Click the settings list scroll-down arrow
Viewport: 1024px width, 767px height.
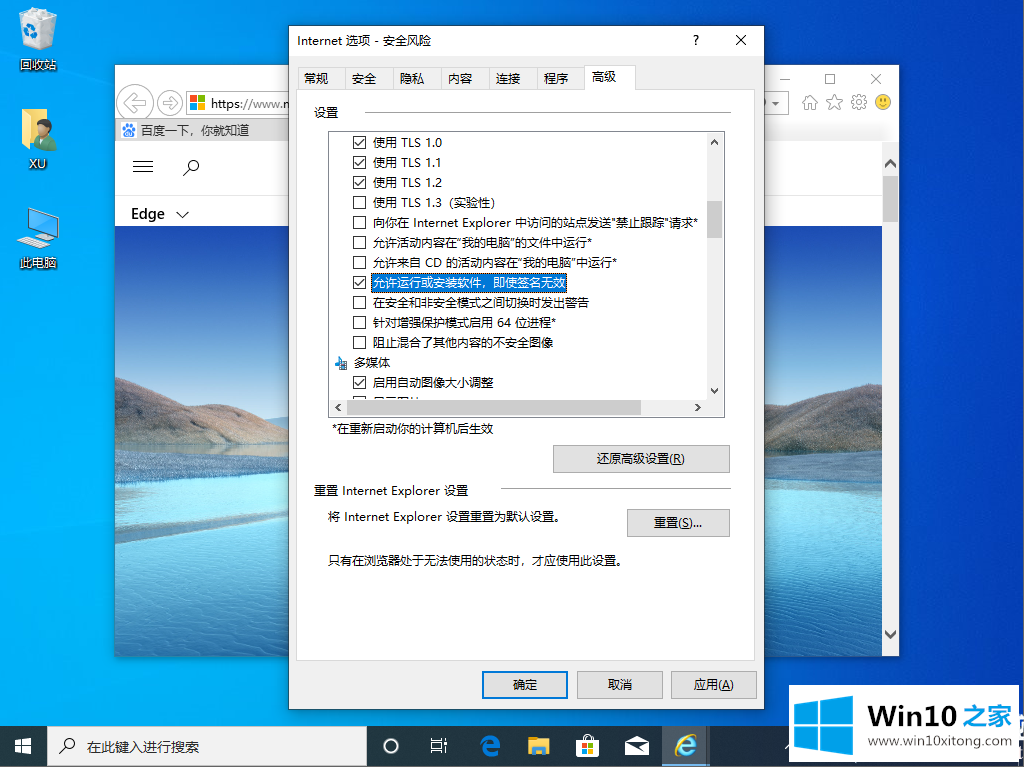pyautogui.click(x=714, y=391)
